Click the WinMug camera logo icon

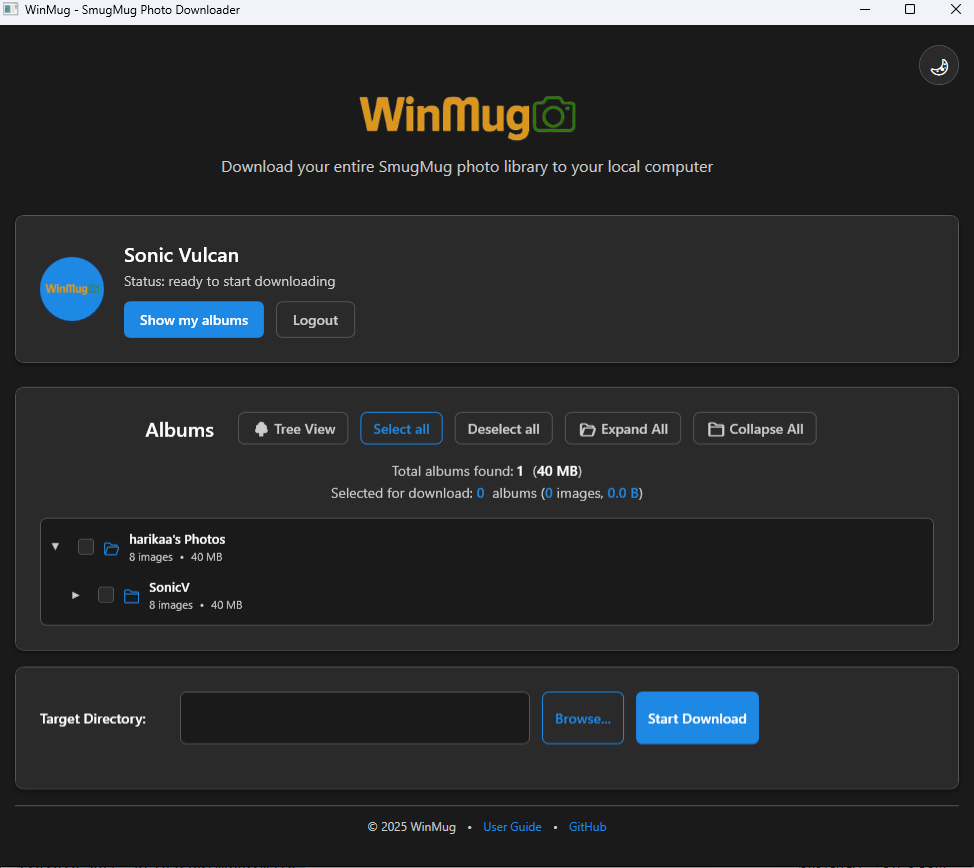[556, 115]
